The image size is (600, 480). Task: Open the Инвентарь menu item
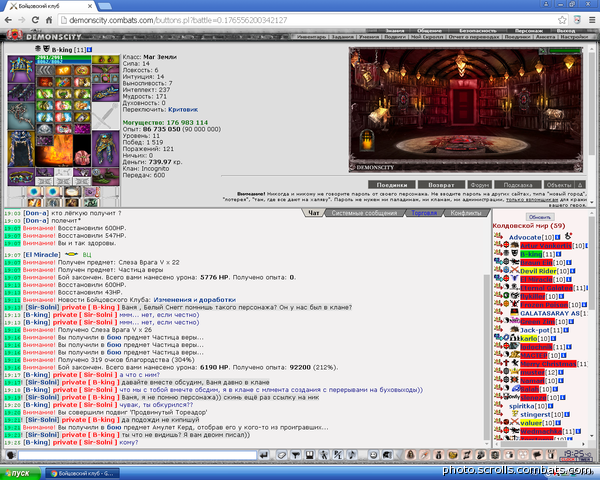click(311, 37)
